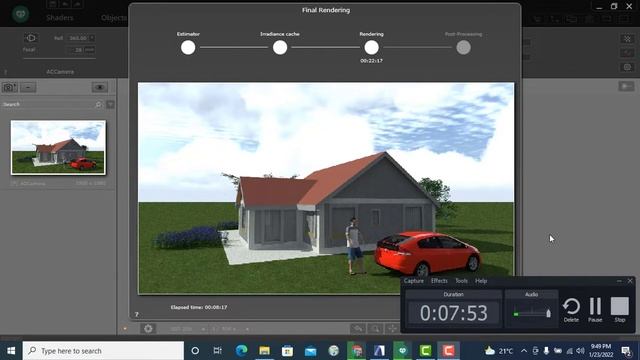Click the Rendering step circle

pyautogui.click(x=371, y=48)
